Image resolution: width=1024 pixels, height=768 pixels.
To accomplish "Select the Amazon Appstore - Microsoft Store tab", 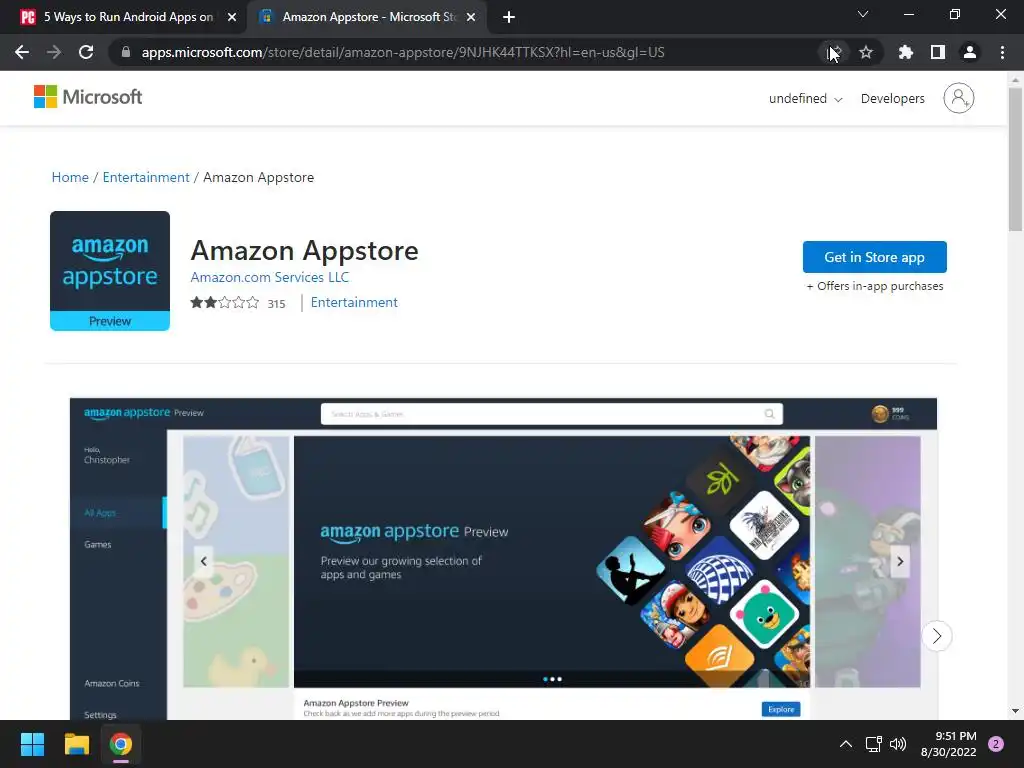I will (x=366, y=17).
